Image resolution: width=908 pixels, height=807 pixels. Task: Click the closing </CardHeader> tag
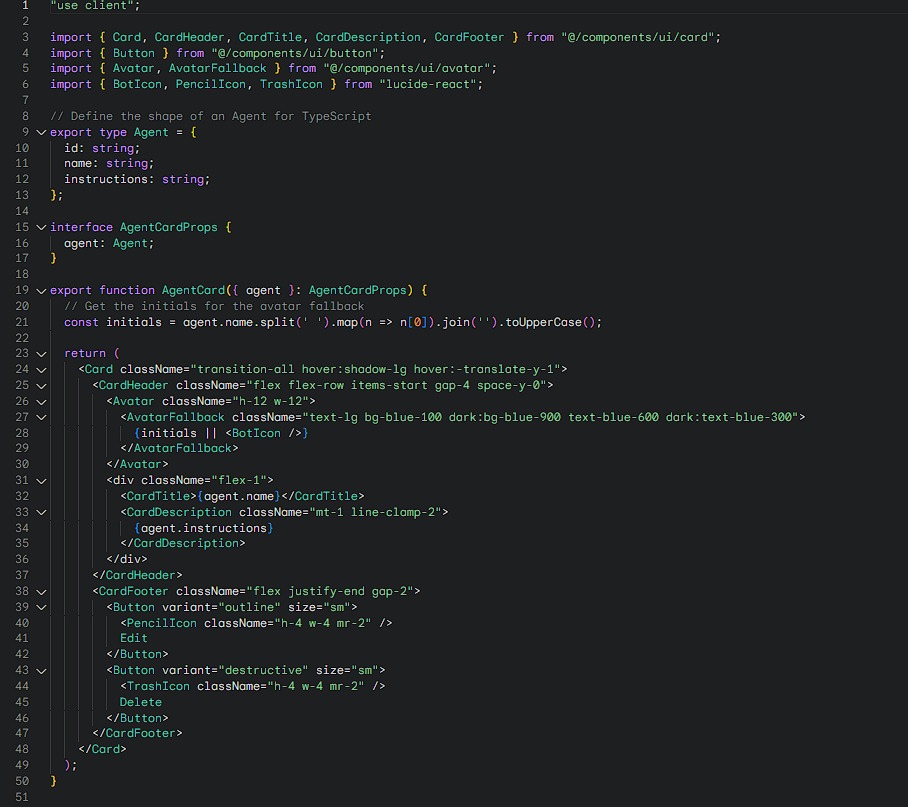click(137, 575)
